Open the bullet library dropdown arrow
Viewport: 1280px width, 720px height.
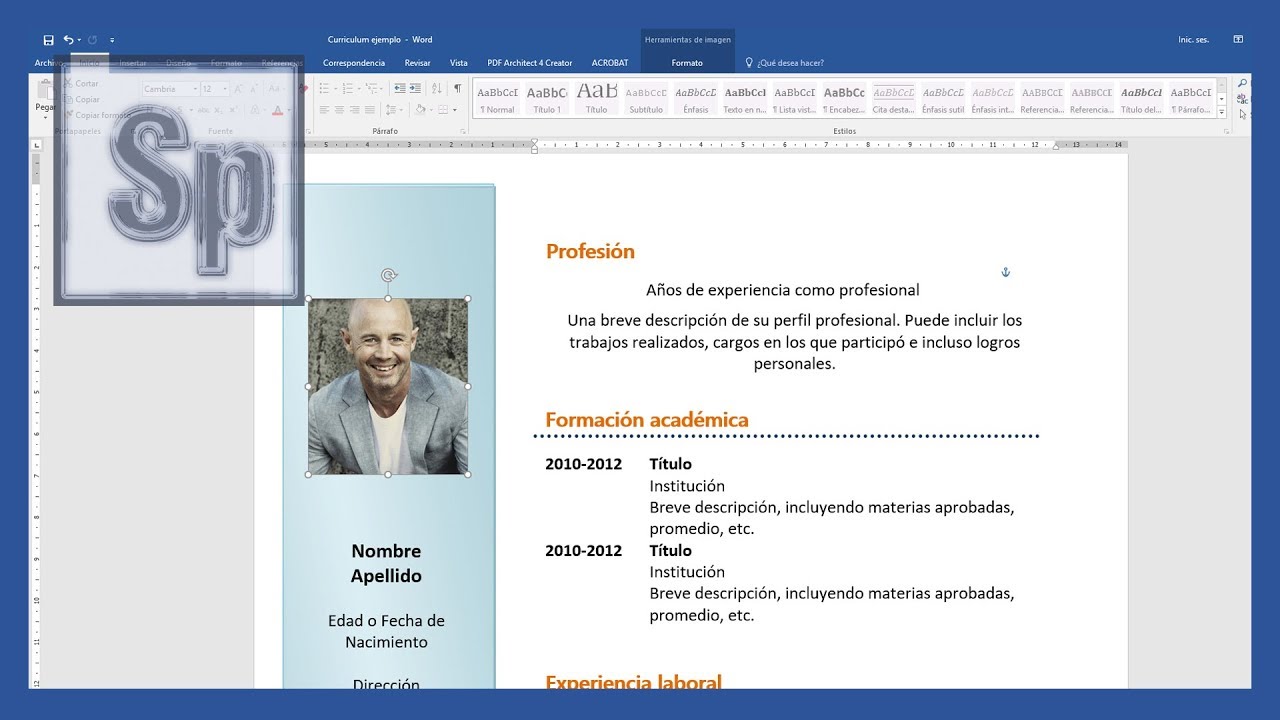point(335,88)
